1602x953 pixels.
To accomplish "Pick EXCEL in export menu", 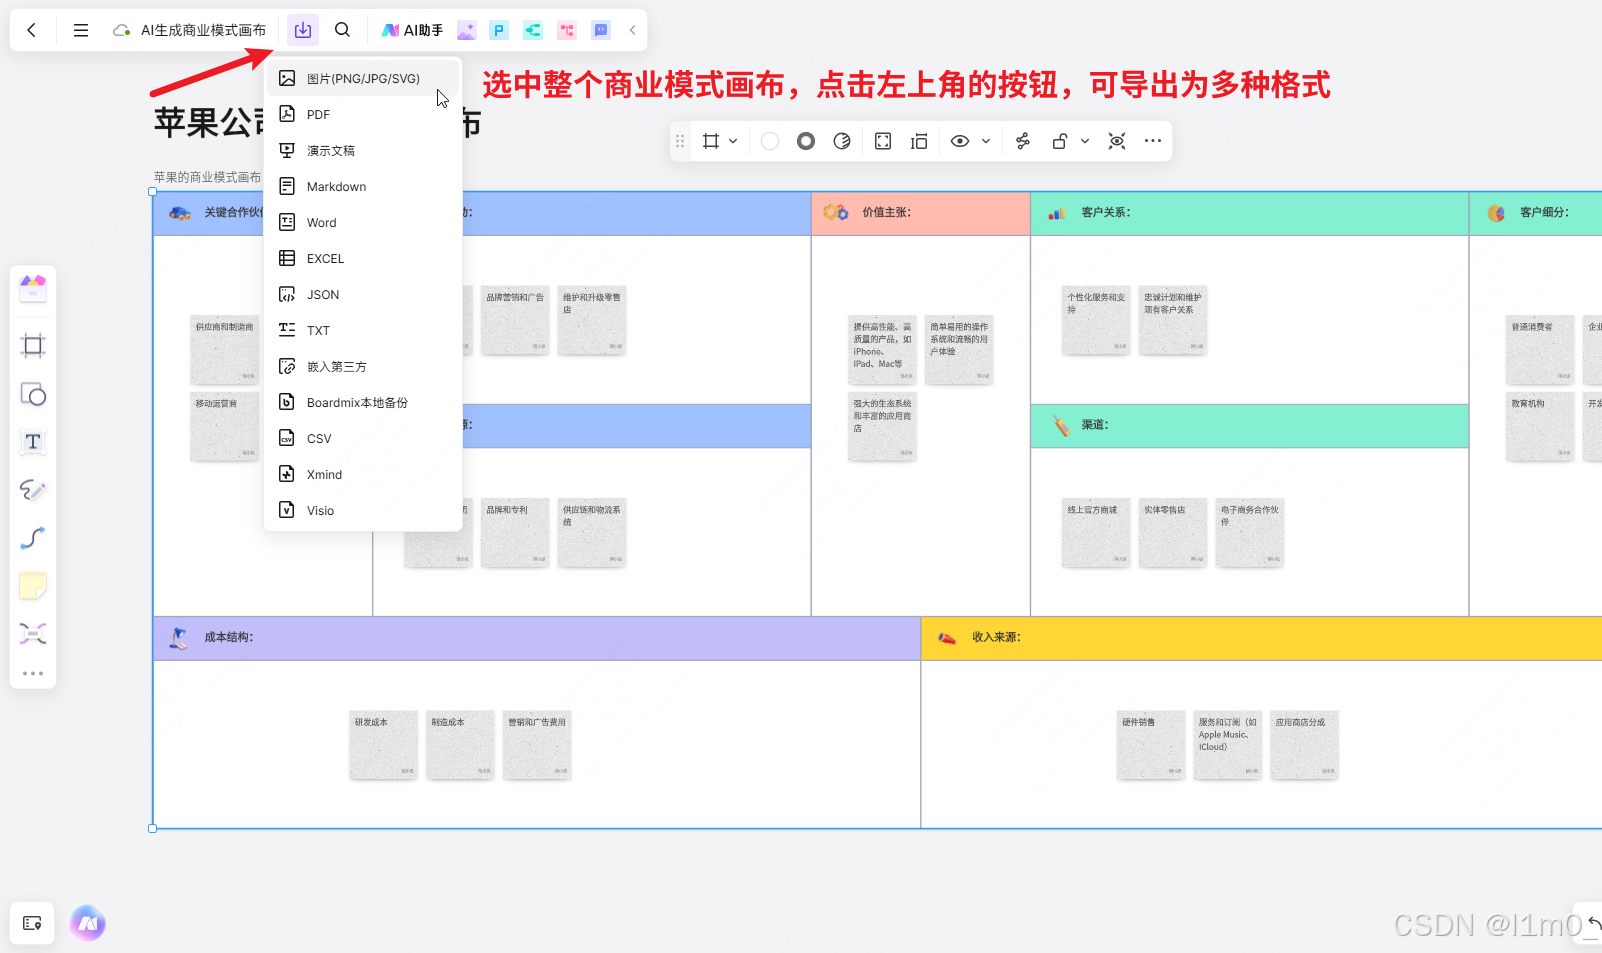I will coord(363,258).
